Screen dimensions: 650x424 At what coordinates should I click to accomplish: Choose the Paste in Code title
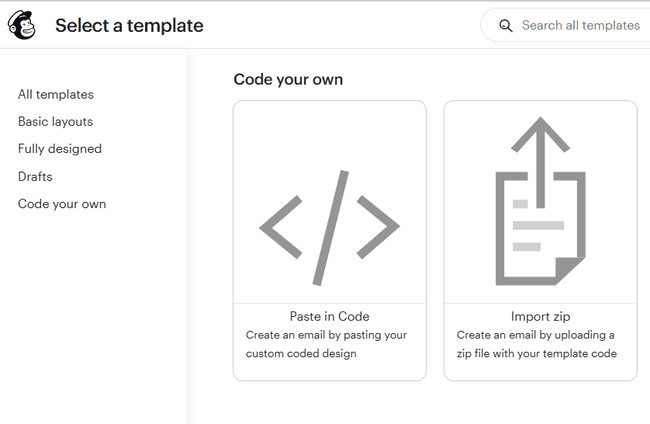pyautogui.click(x=330, y=316)
